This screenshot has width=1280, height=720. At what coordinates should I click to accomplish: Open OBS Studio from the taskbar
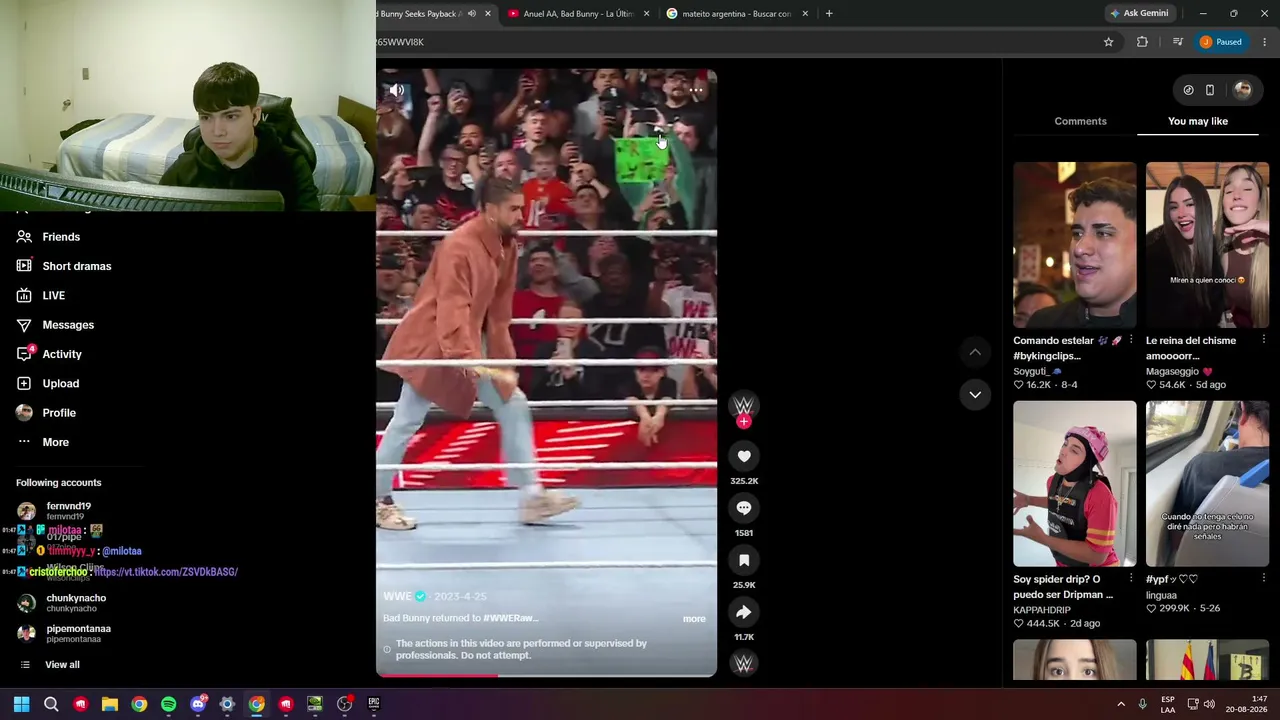pyautogui.click(x=344, y=704)
